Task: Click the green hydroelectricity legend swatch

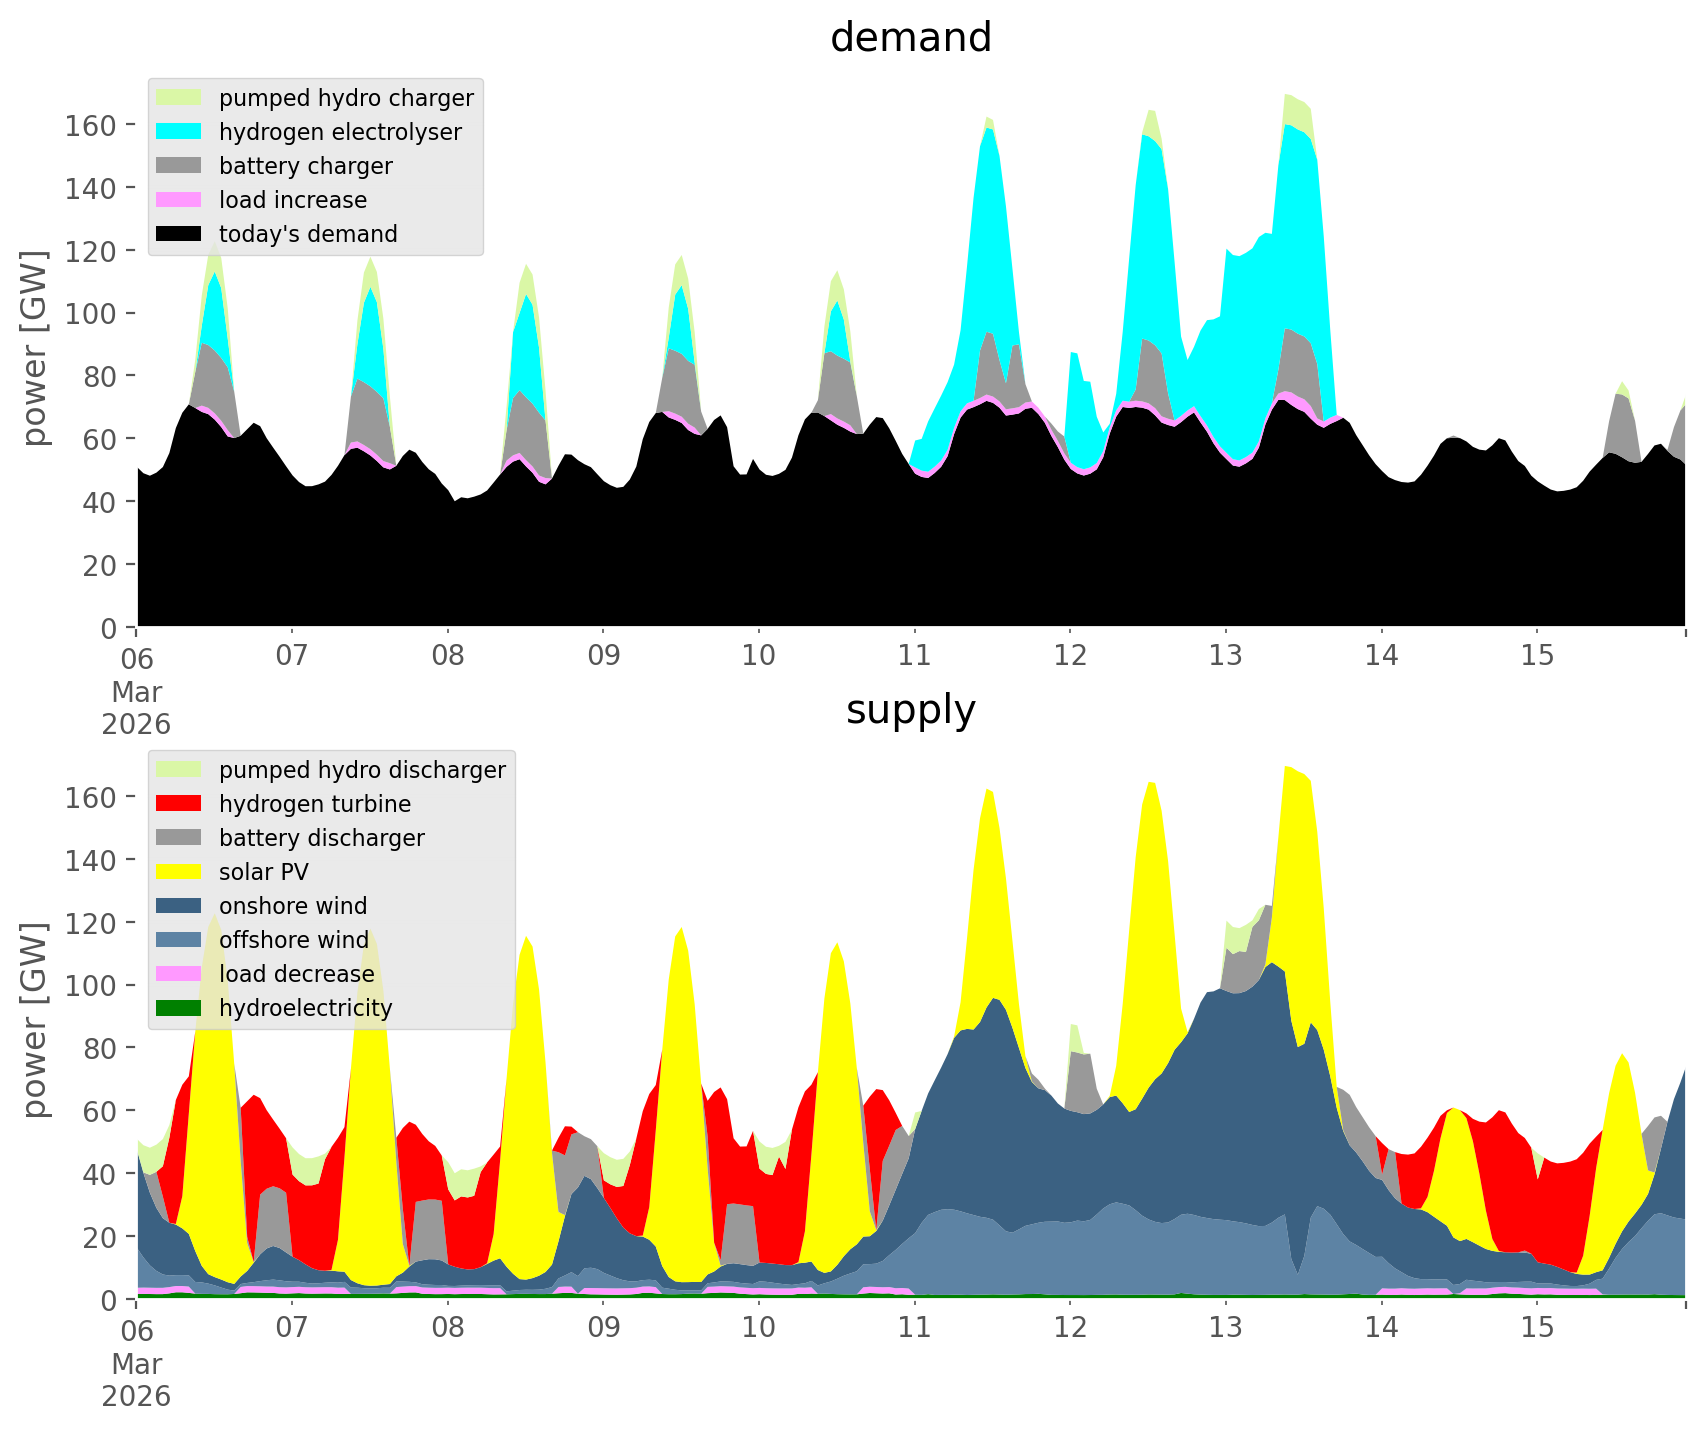Action: (x=180, y=1008)
